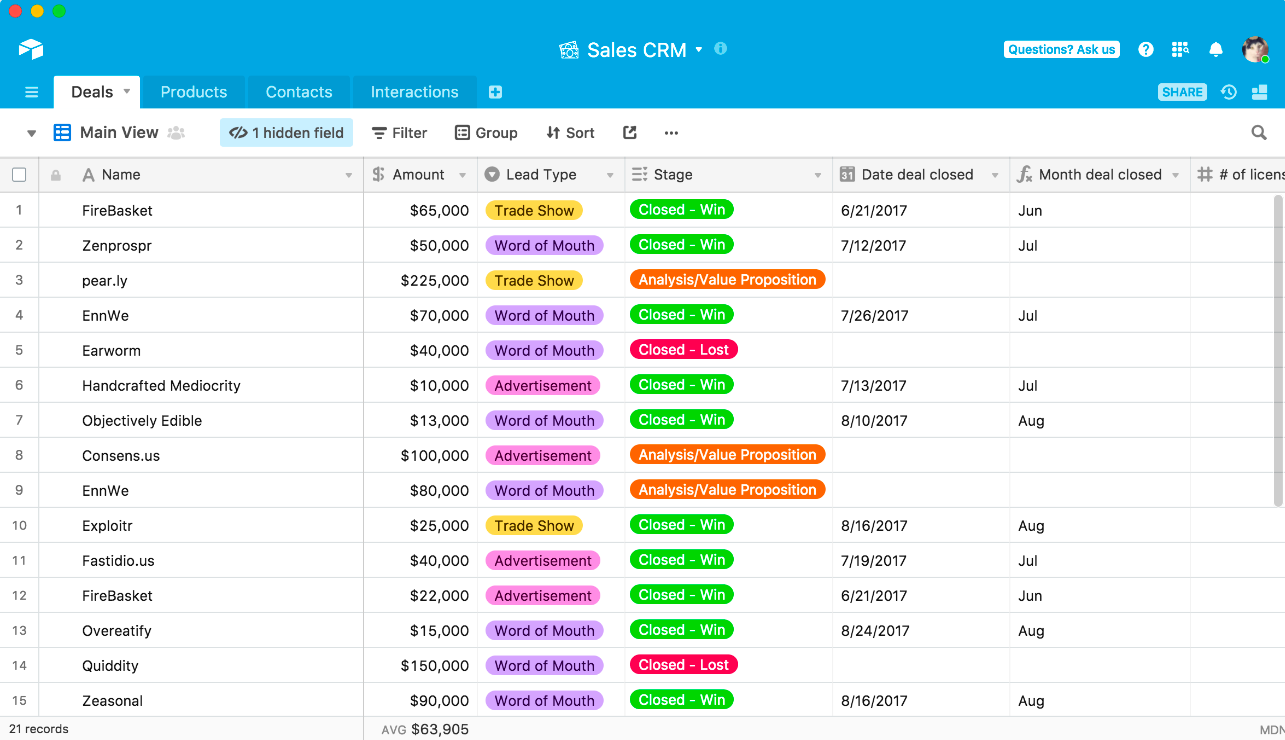The height and width of the screenshot is (740, 1285).
Task: Open the Amount column dropdown arrow
Action: (462, 175)
